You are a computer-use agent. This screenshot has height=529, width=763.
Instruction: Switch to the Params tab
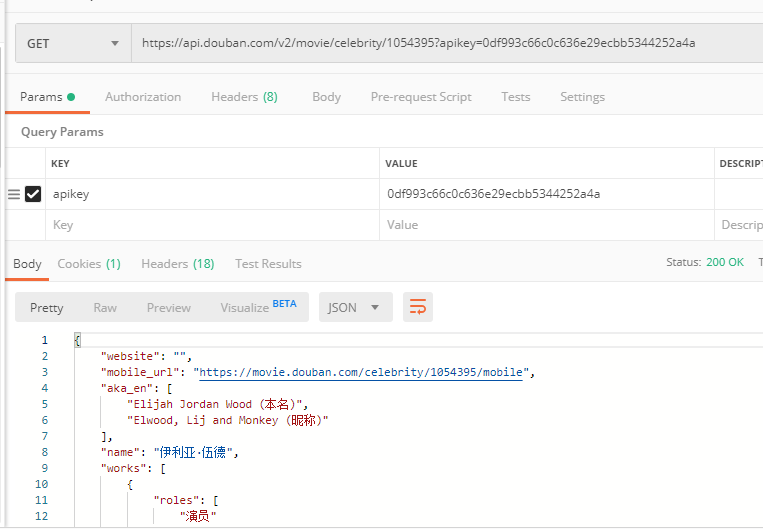click(47, 97)
